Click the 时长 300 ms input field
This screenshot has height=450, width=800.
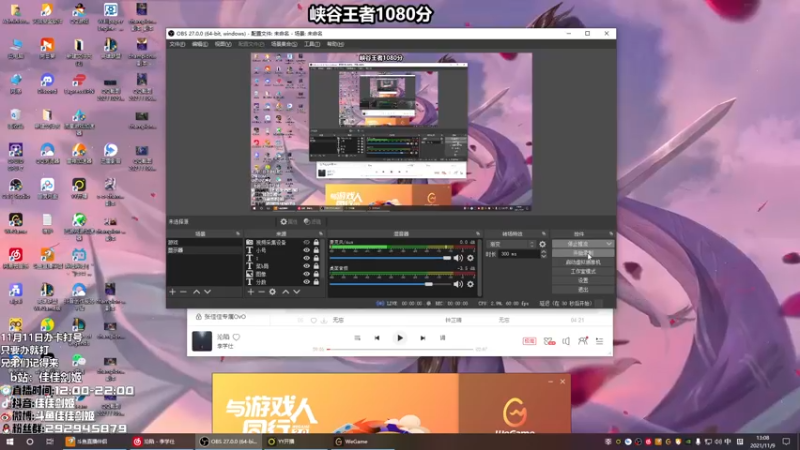pos(519,254)
